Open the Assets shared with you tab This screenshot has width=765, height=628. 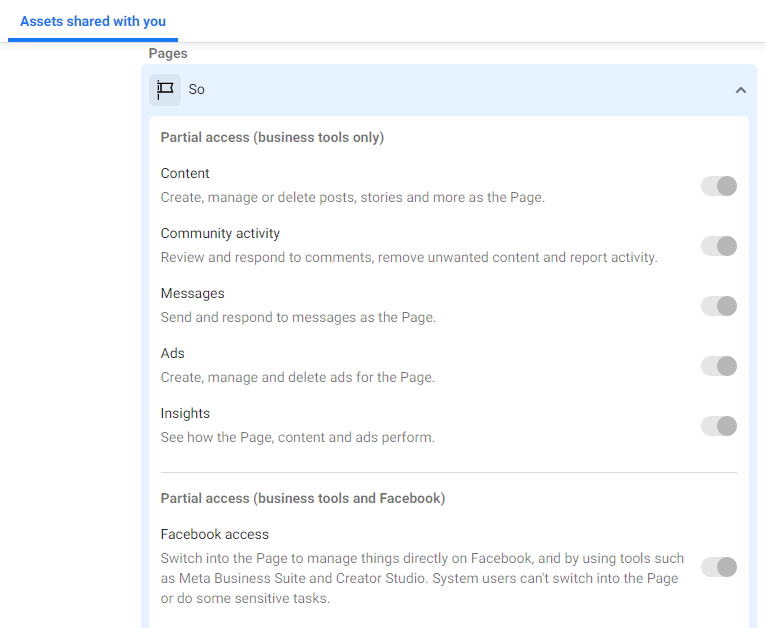93,21
